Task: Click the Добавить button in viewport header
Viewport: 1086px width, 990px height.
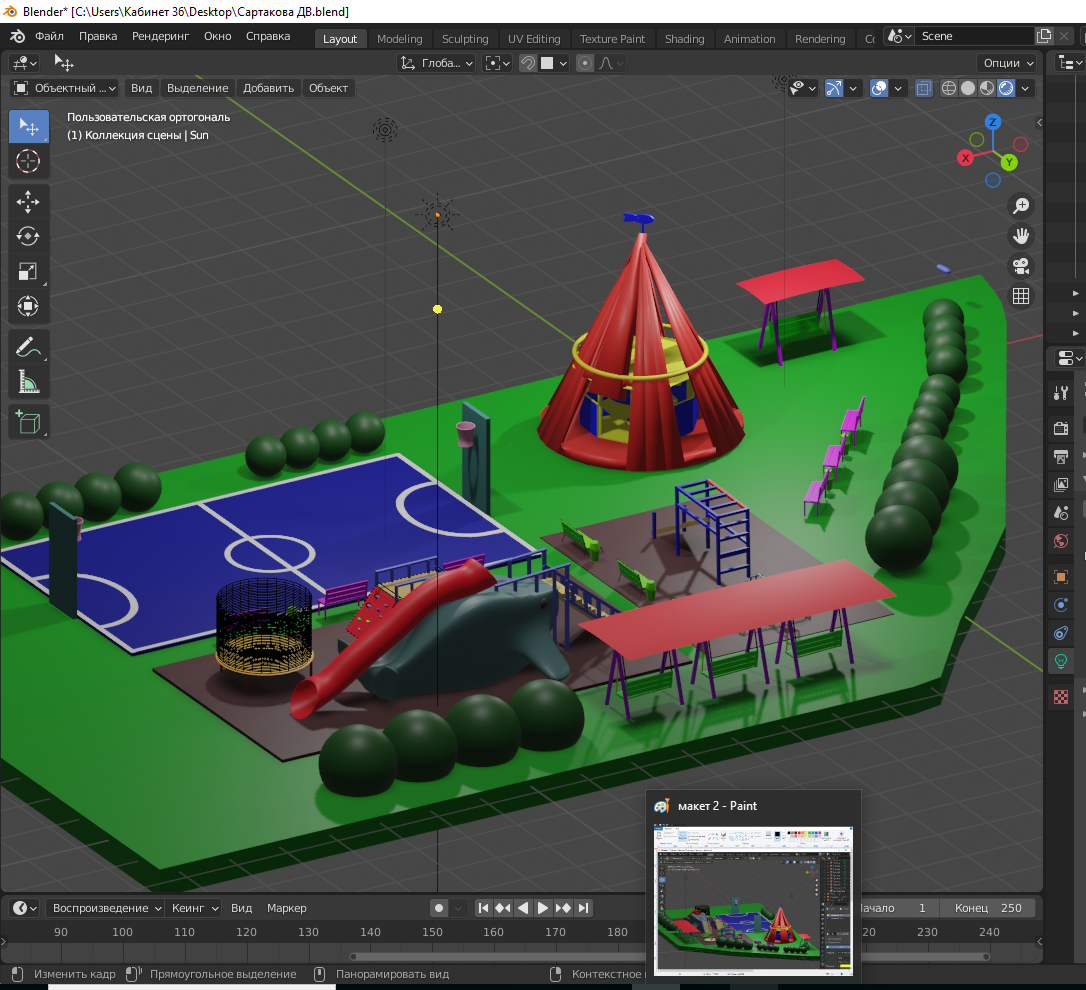Action: coord(268,88)
